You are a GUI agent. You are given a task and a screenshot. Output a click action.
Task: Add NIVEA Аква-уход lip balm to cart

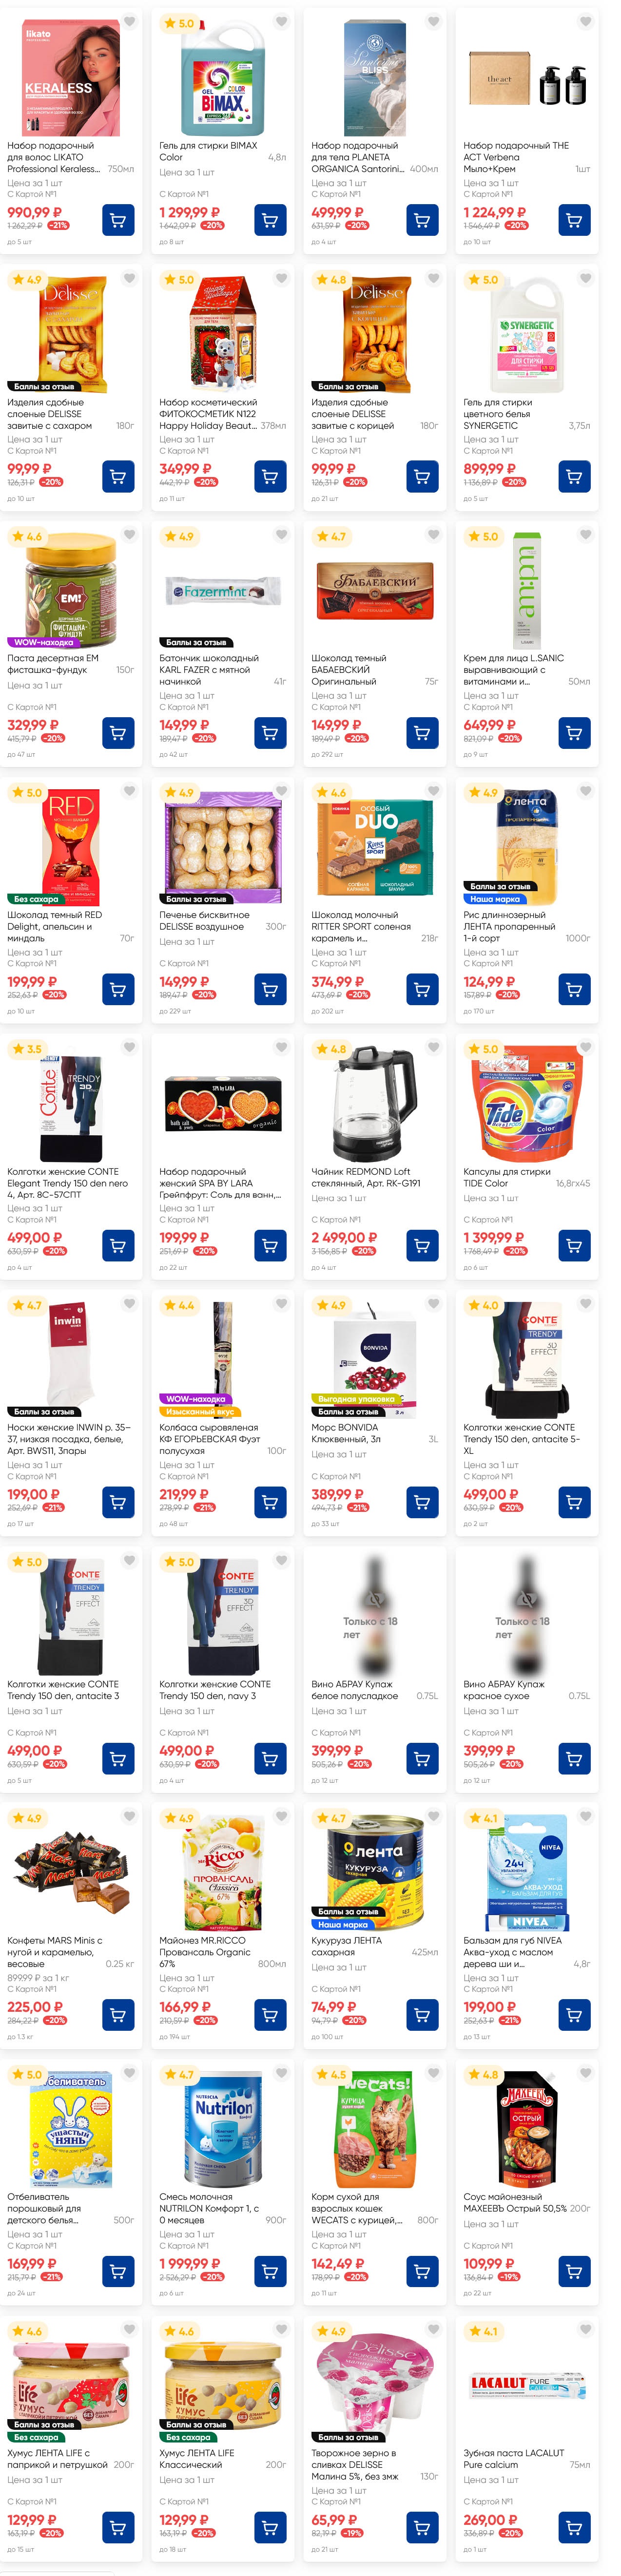[574, 2014]
